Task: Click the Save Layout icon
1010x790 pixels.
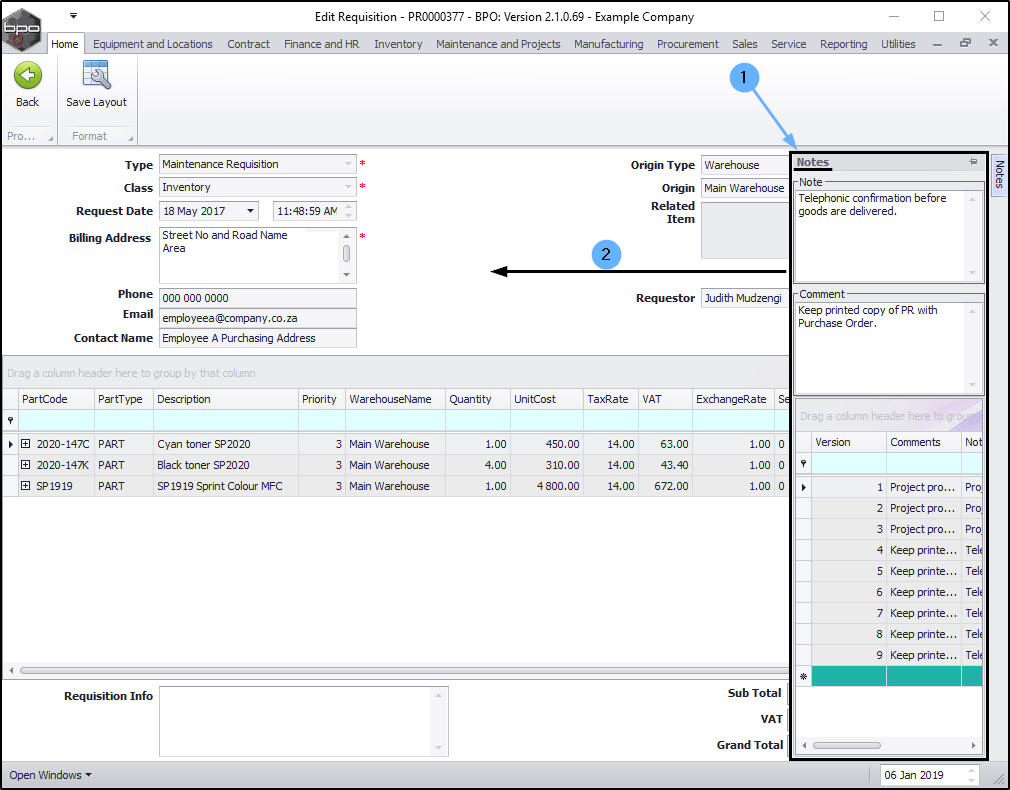Action: coord(96,76)
